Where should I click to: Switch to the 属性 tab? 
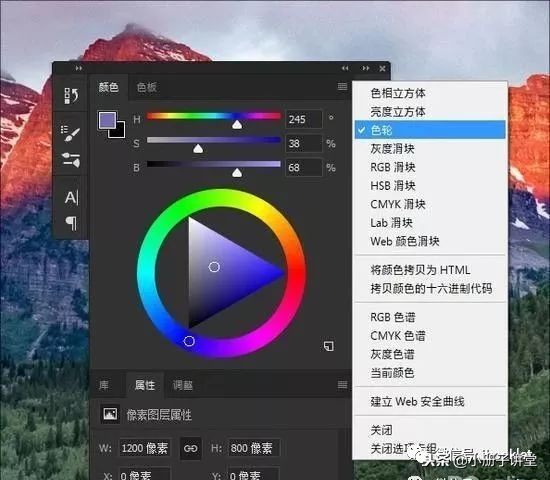click(145, 385)
